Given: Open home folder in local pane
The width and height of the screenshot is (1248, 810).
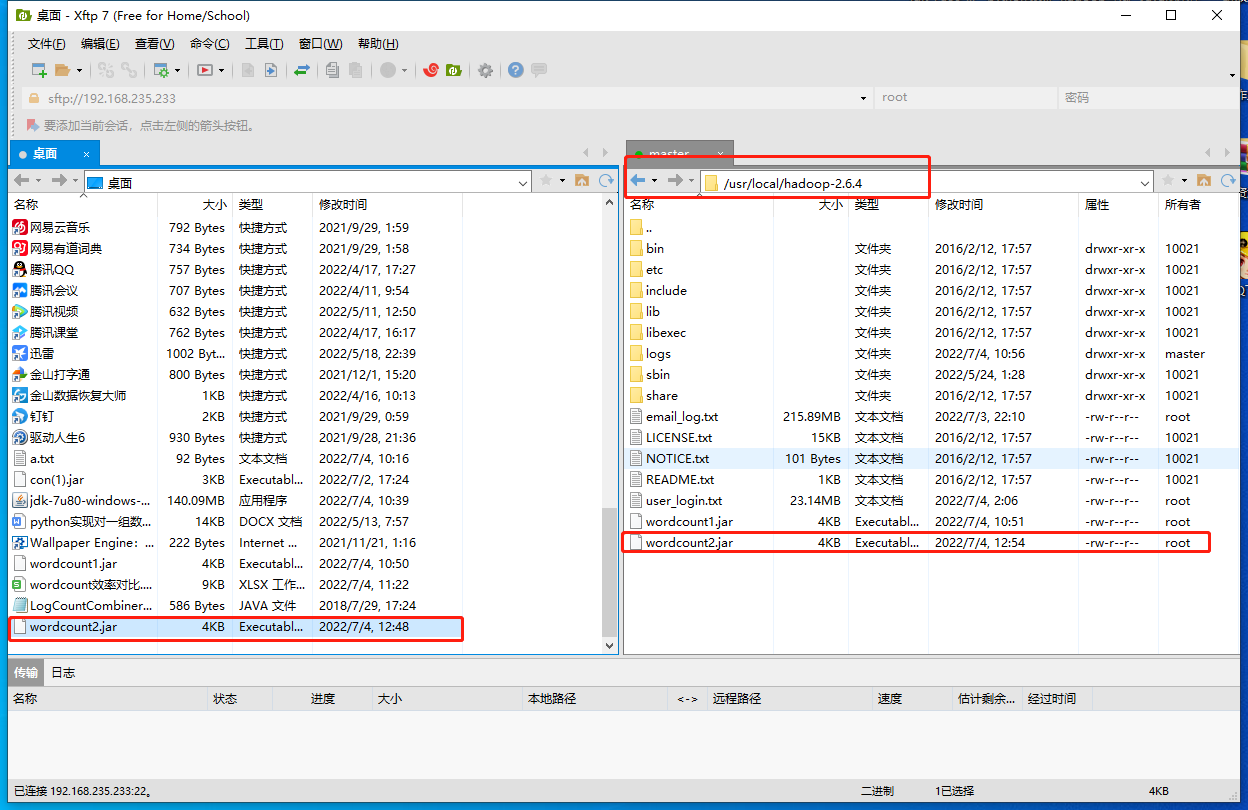Looking at the screenshot, I should [x=583, y=180].
